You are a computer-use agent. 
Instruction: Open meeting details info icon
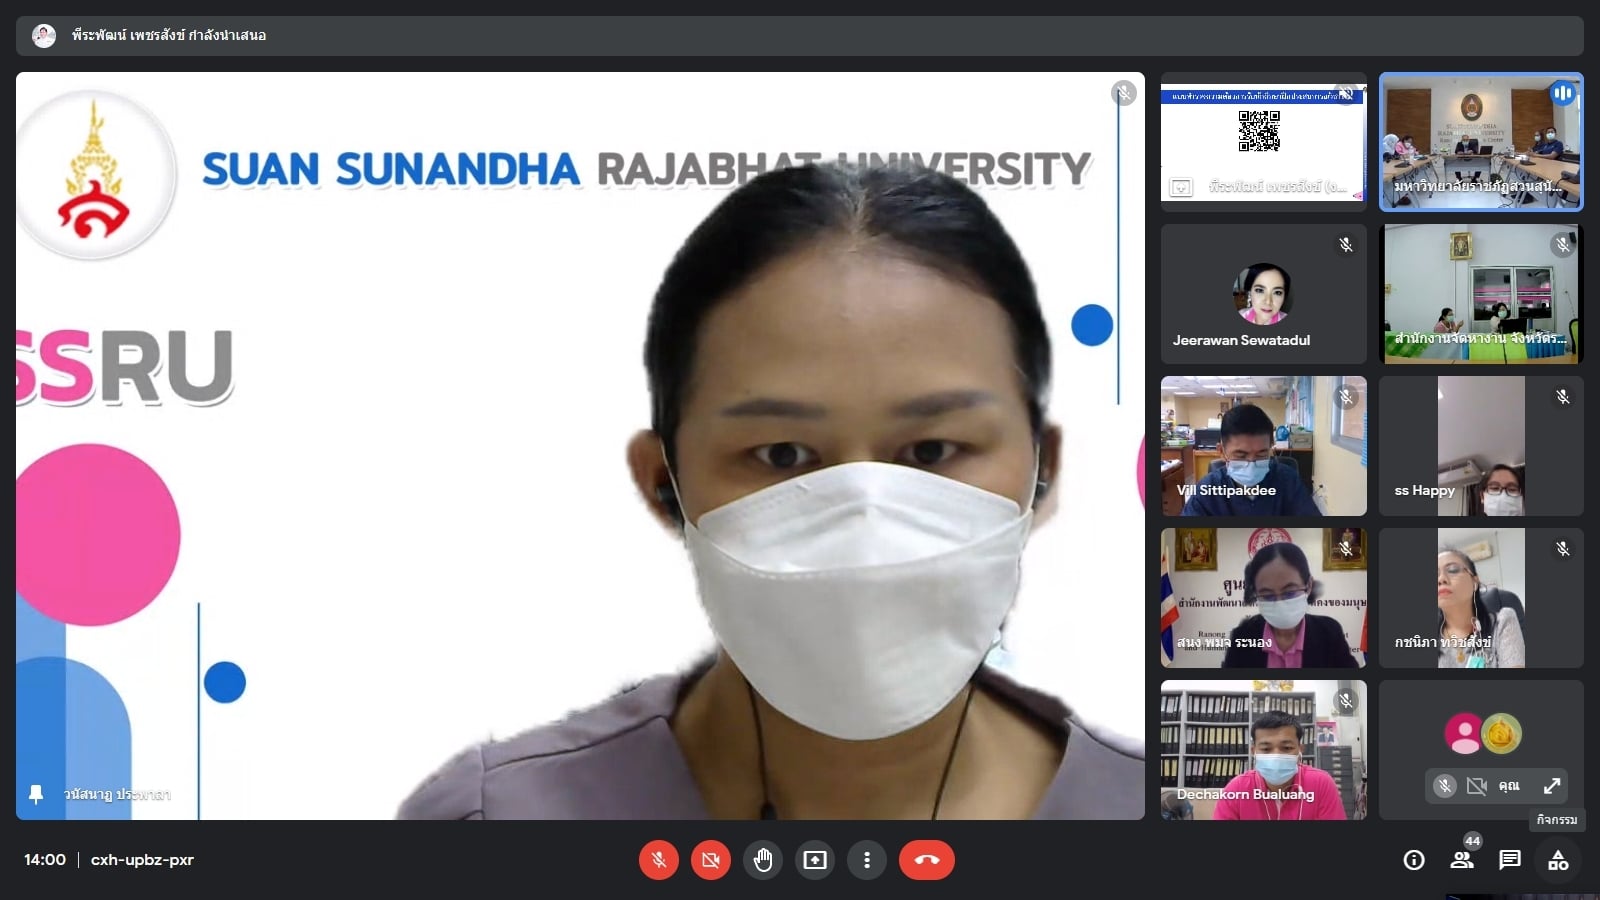[1413, 860]
